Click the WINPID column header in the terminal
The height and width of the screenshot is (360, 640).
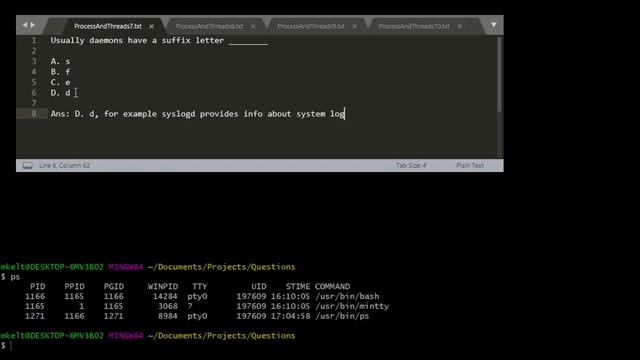point(163,286)
